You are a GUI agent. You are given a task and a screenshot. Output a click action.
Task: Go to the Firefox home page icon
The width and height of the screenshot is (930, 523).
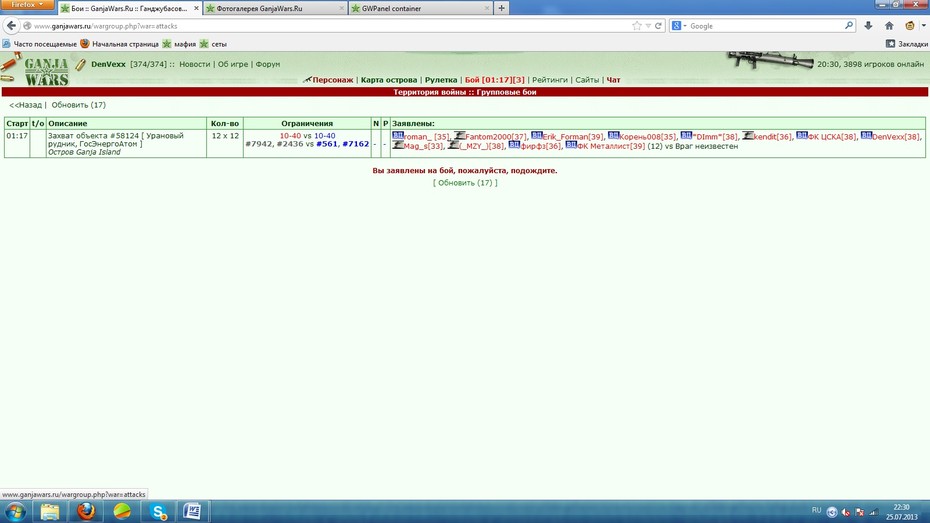coord(888,25)
